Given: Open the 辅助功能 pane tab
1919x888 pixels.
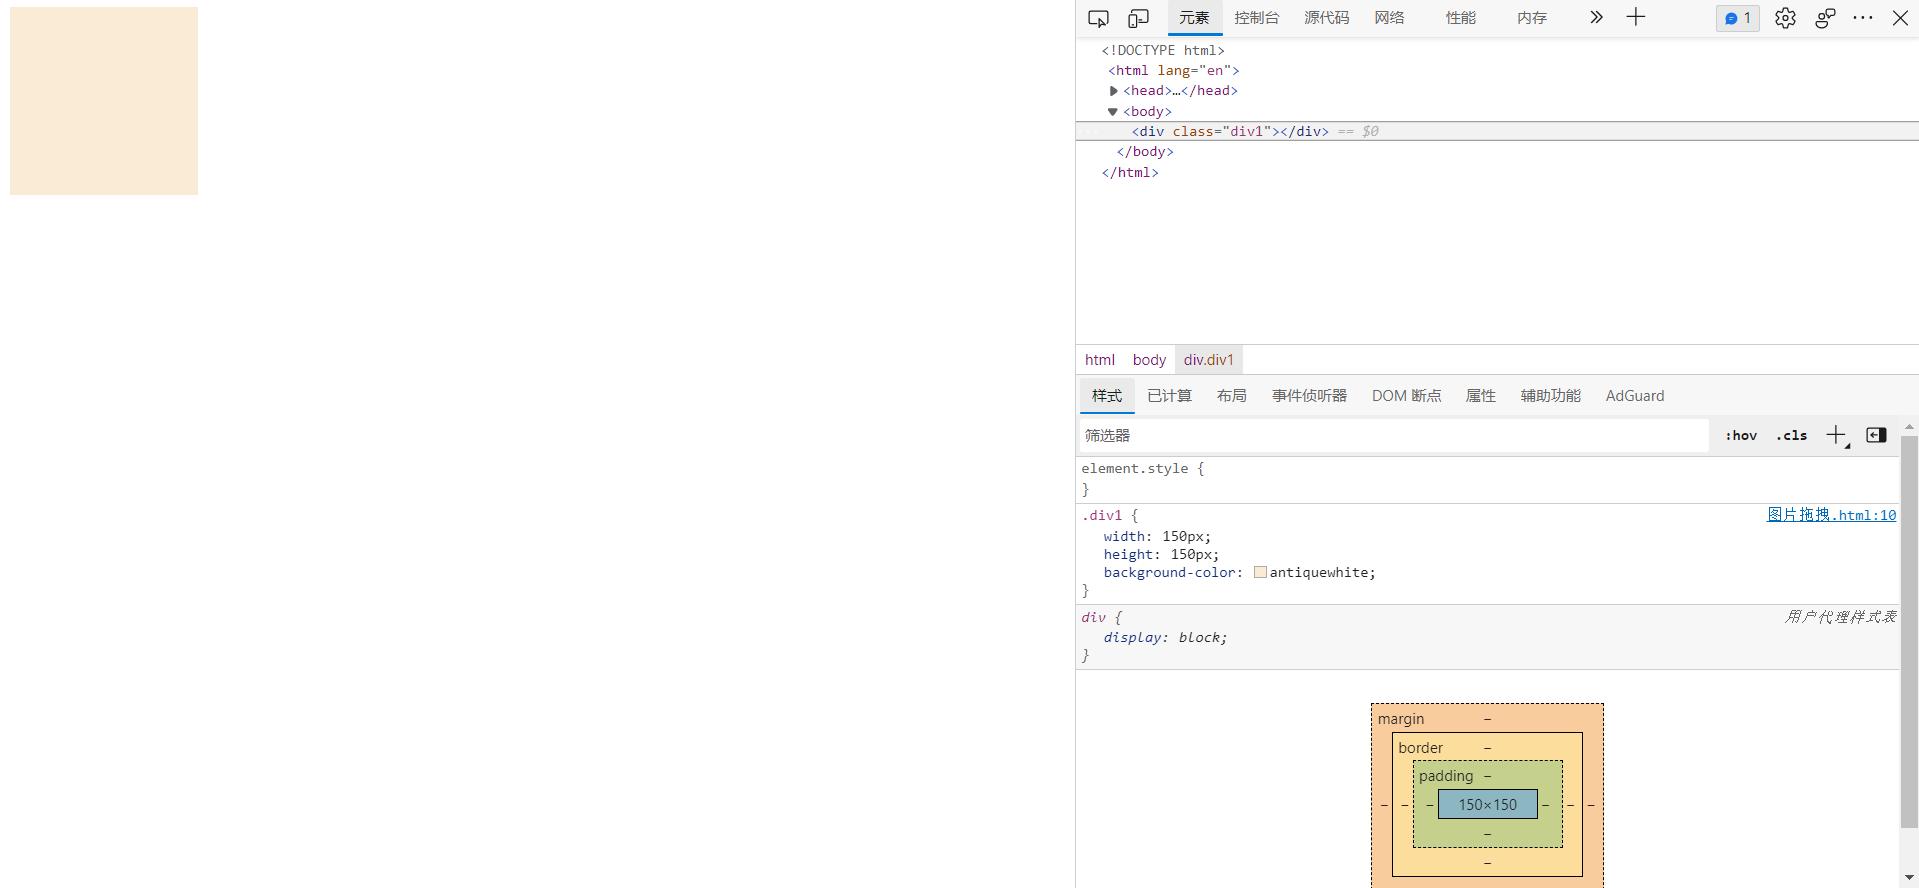Looking at the screenshot, I should coord(1550,396).
